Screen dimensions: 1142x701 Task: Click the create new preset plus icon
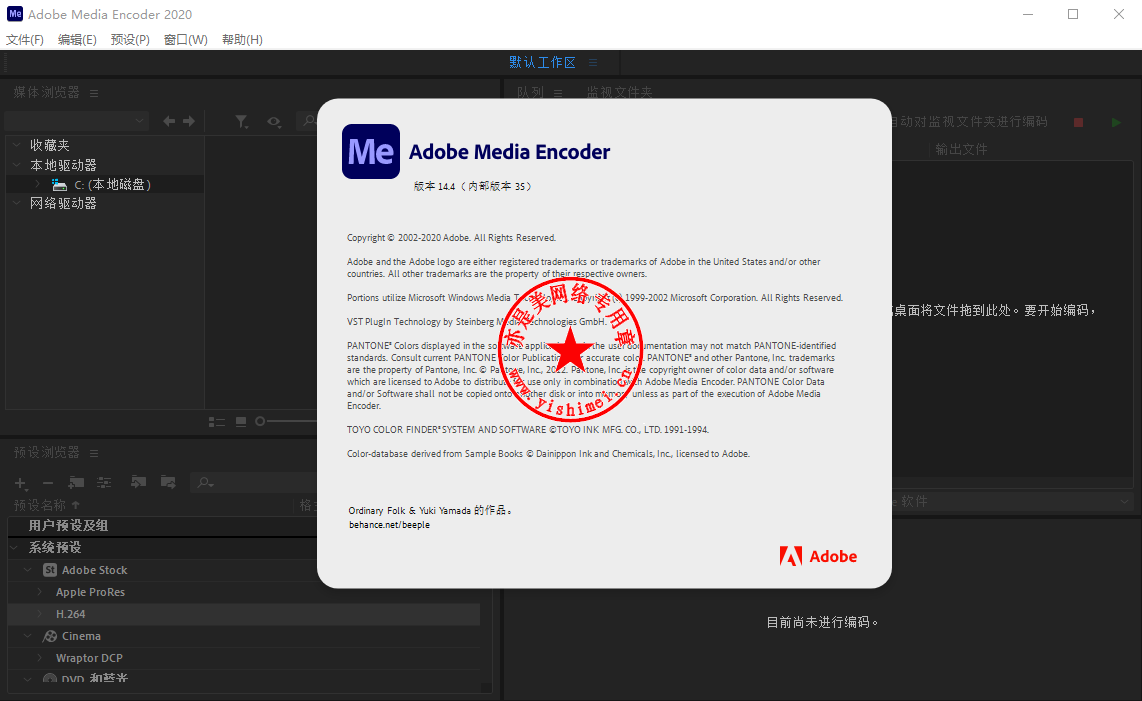click(21, 483)
